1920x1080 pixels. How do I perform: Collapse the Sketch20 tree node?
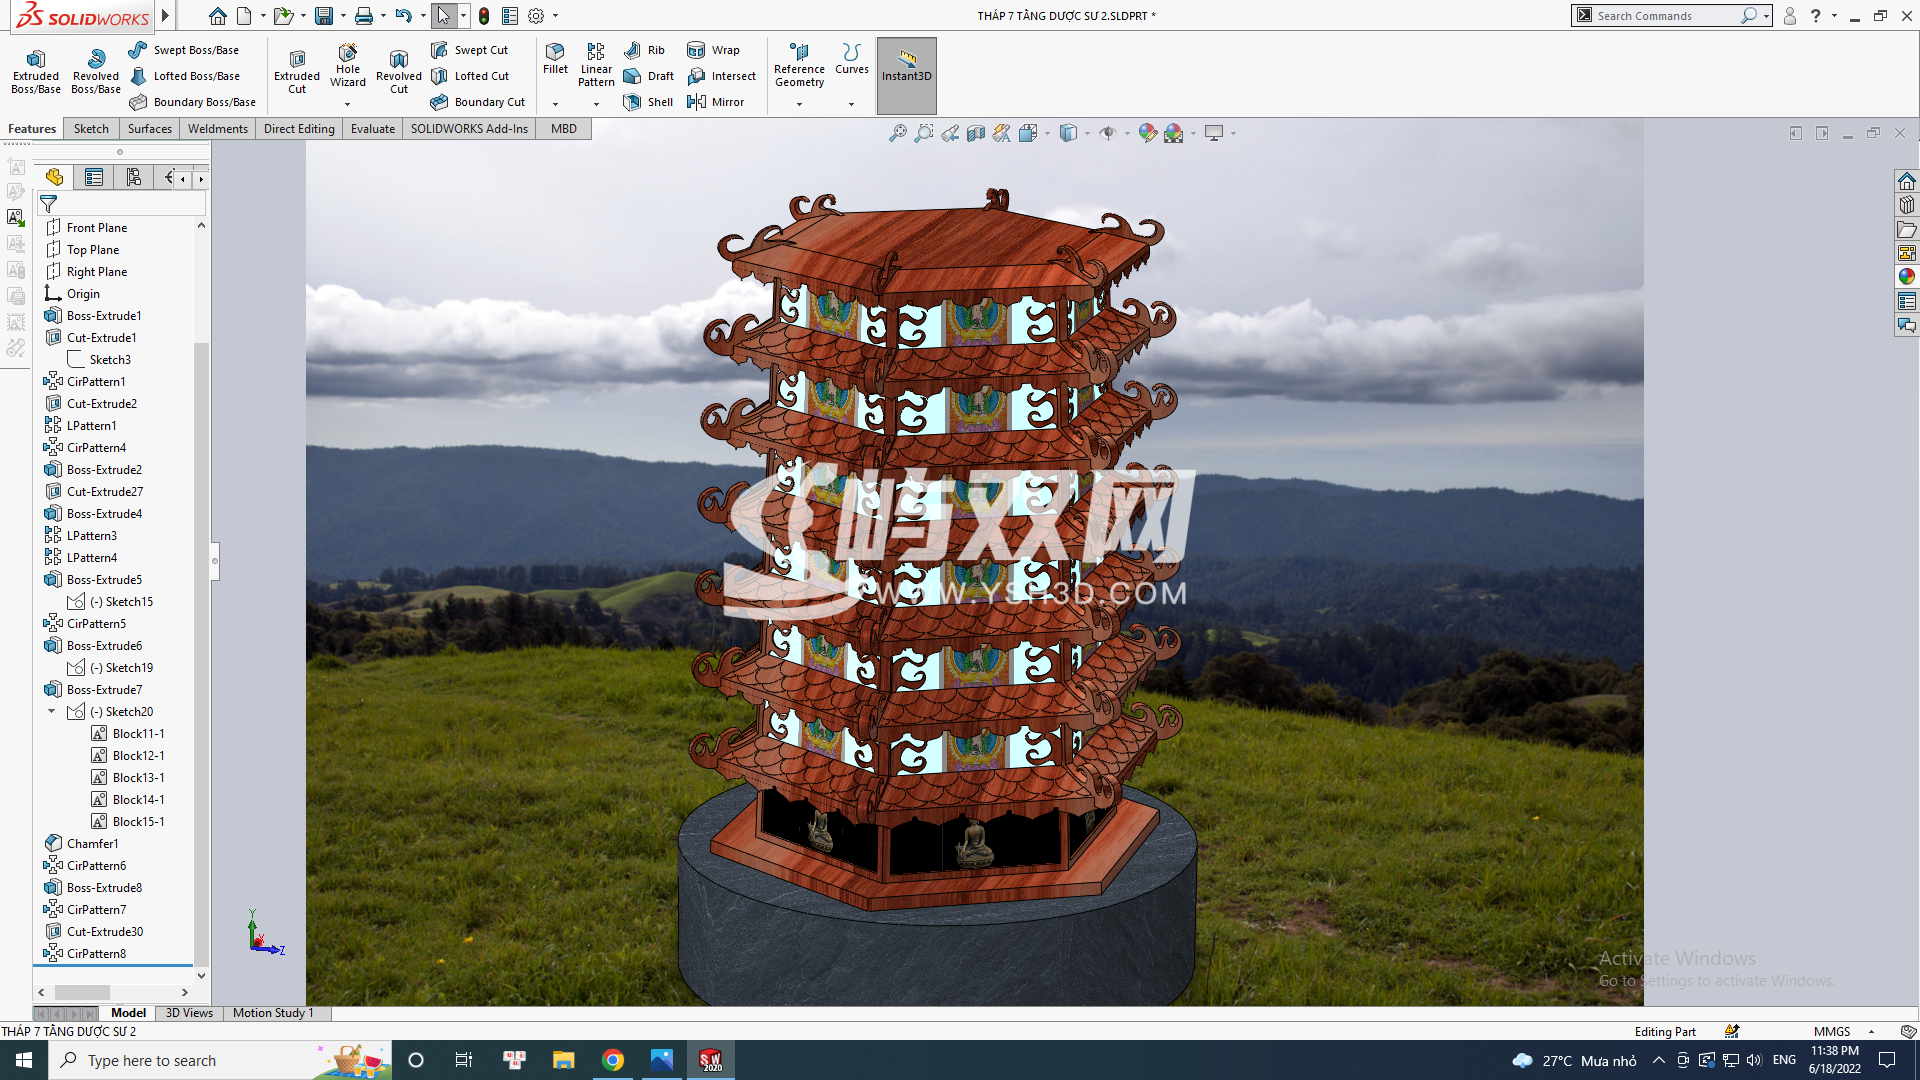tap(52, 712)
